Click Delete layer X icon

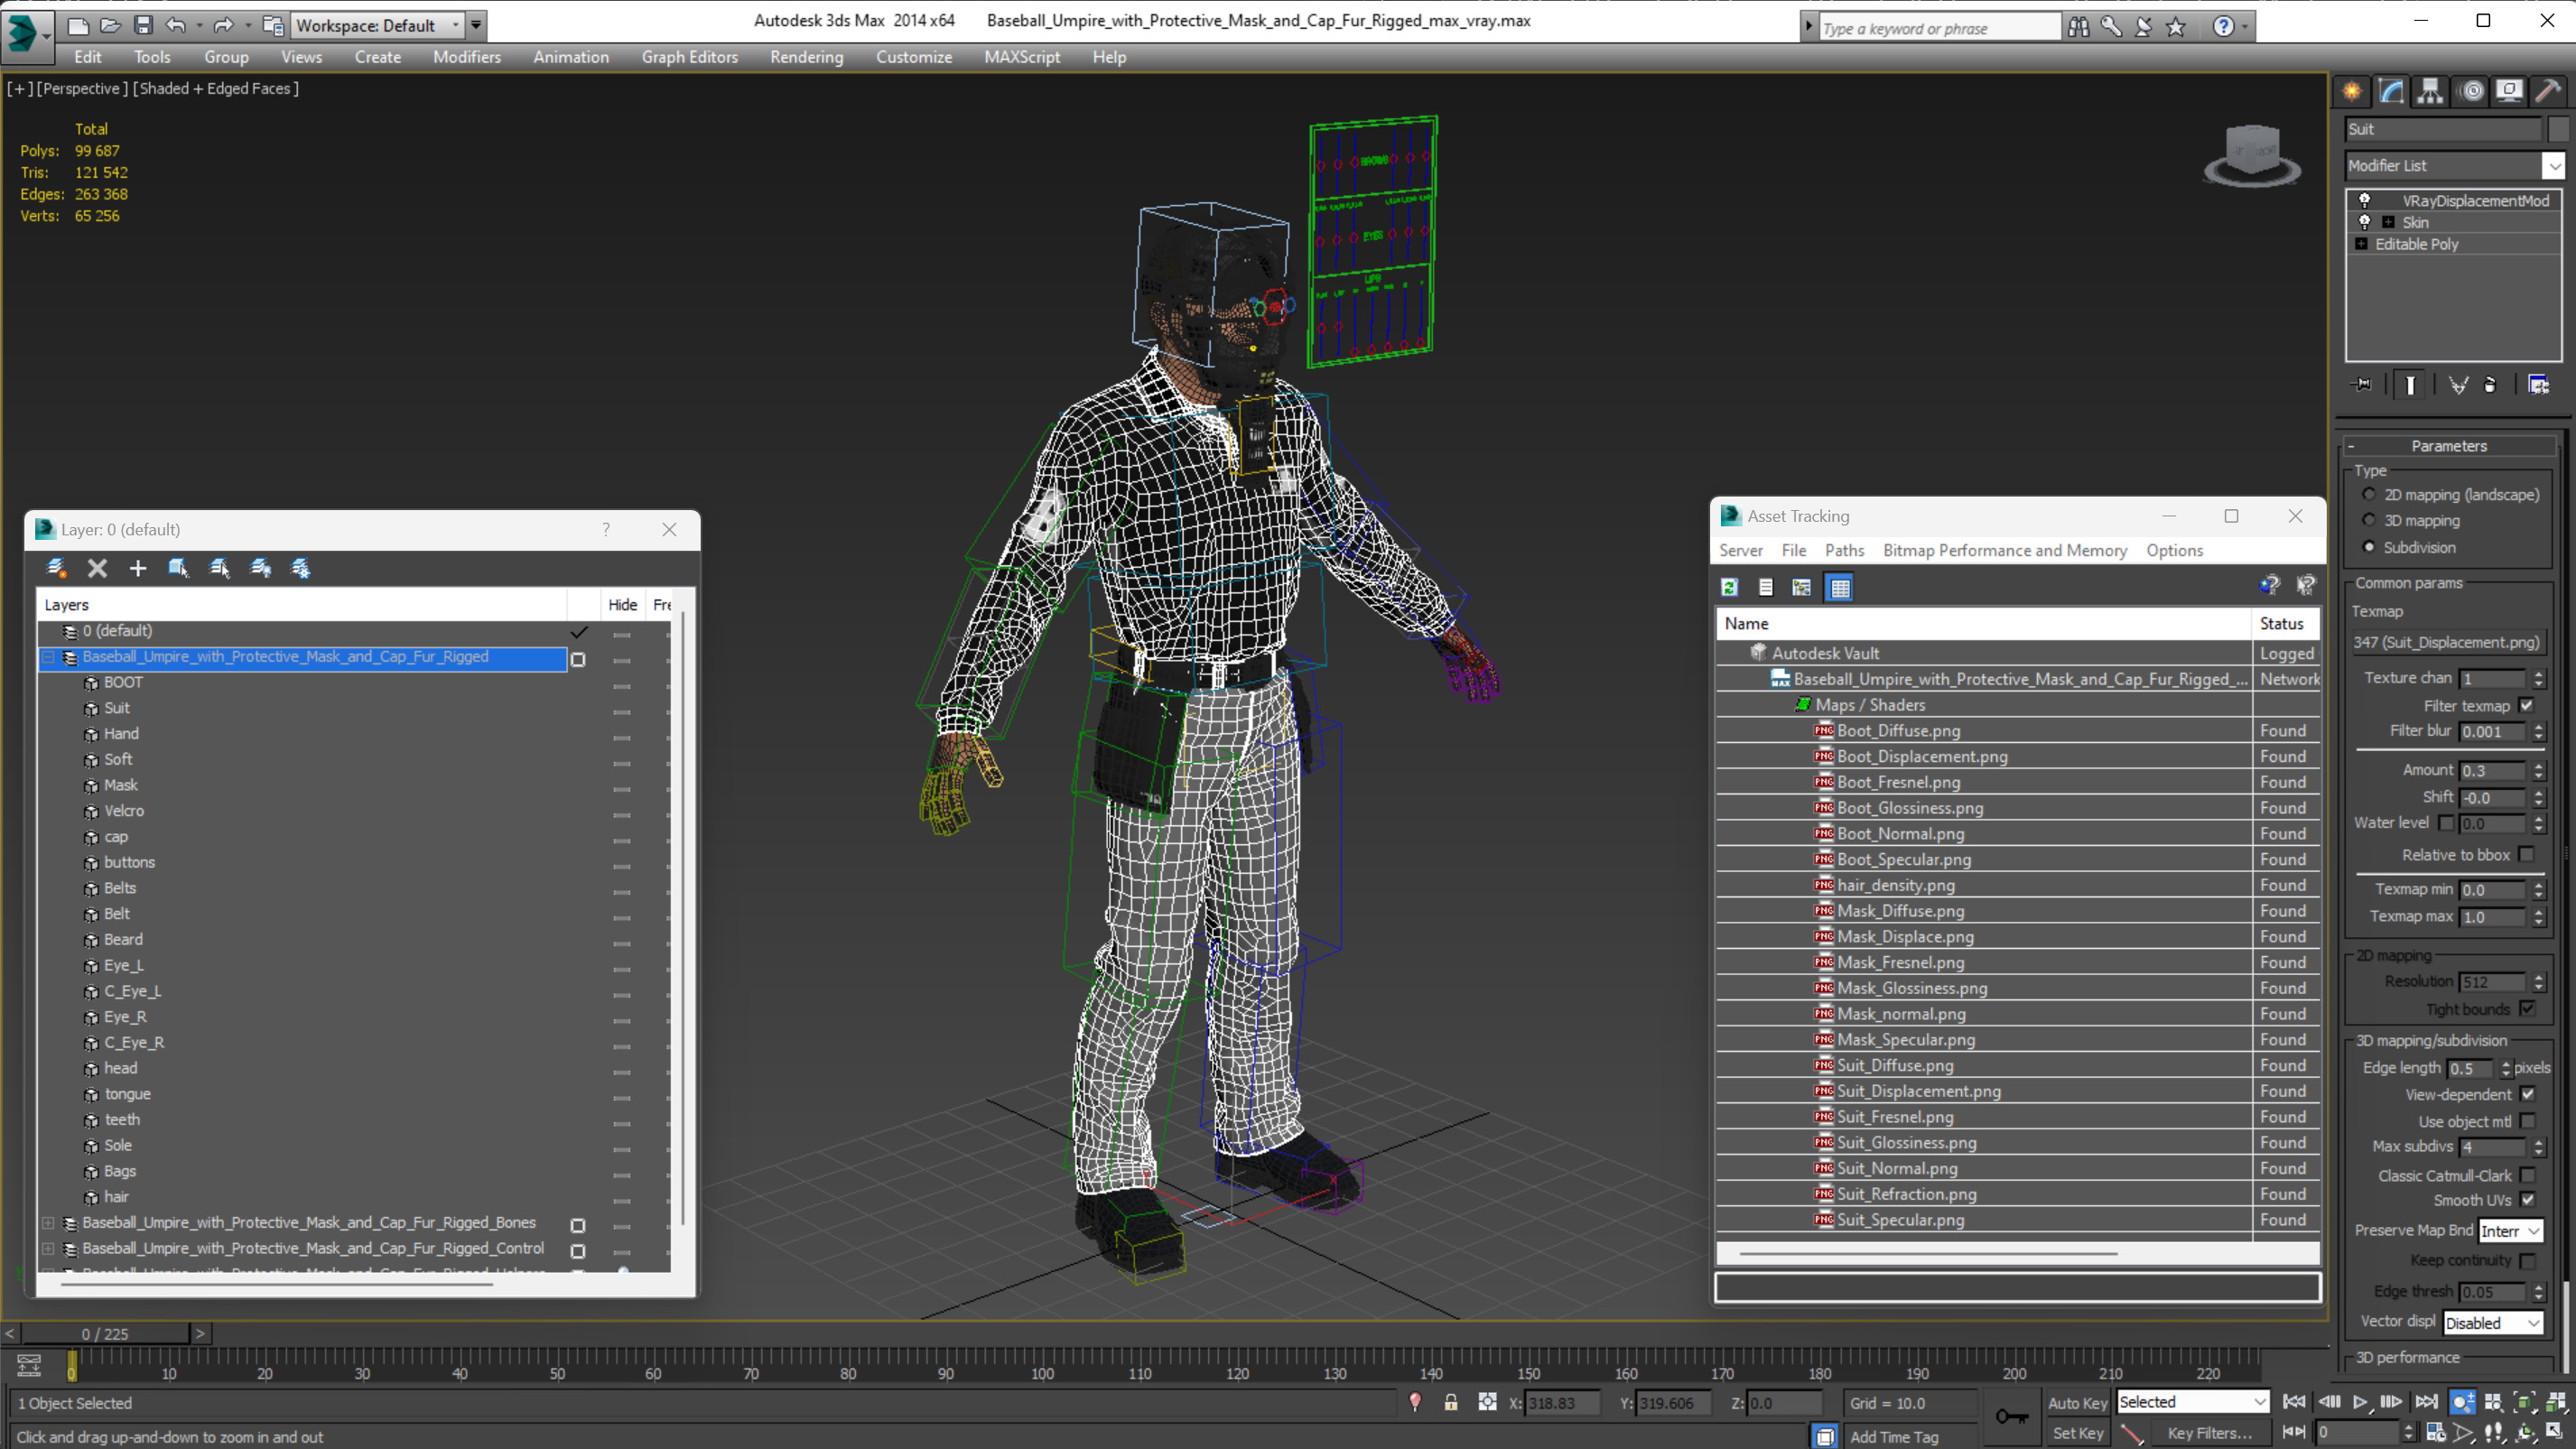97,568
